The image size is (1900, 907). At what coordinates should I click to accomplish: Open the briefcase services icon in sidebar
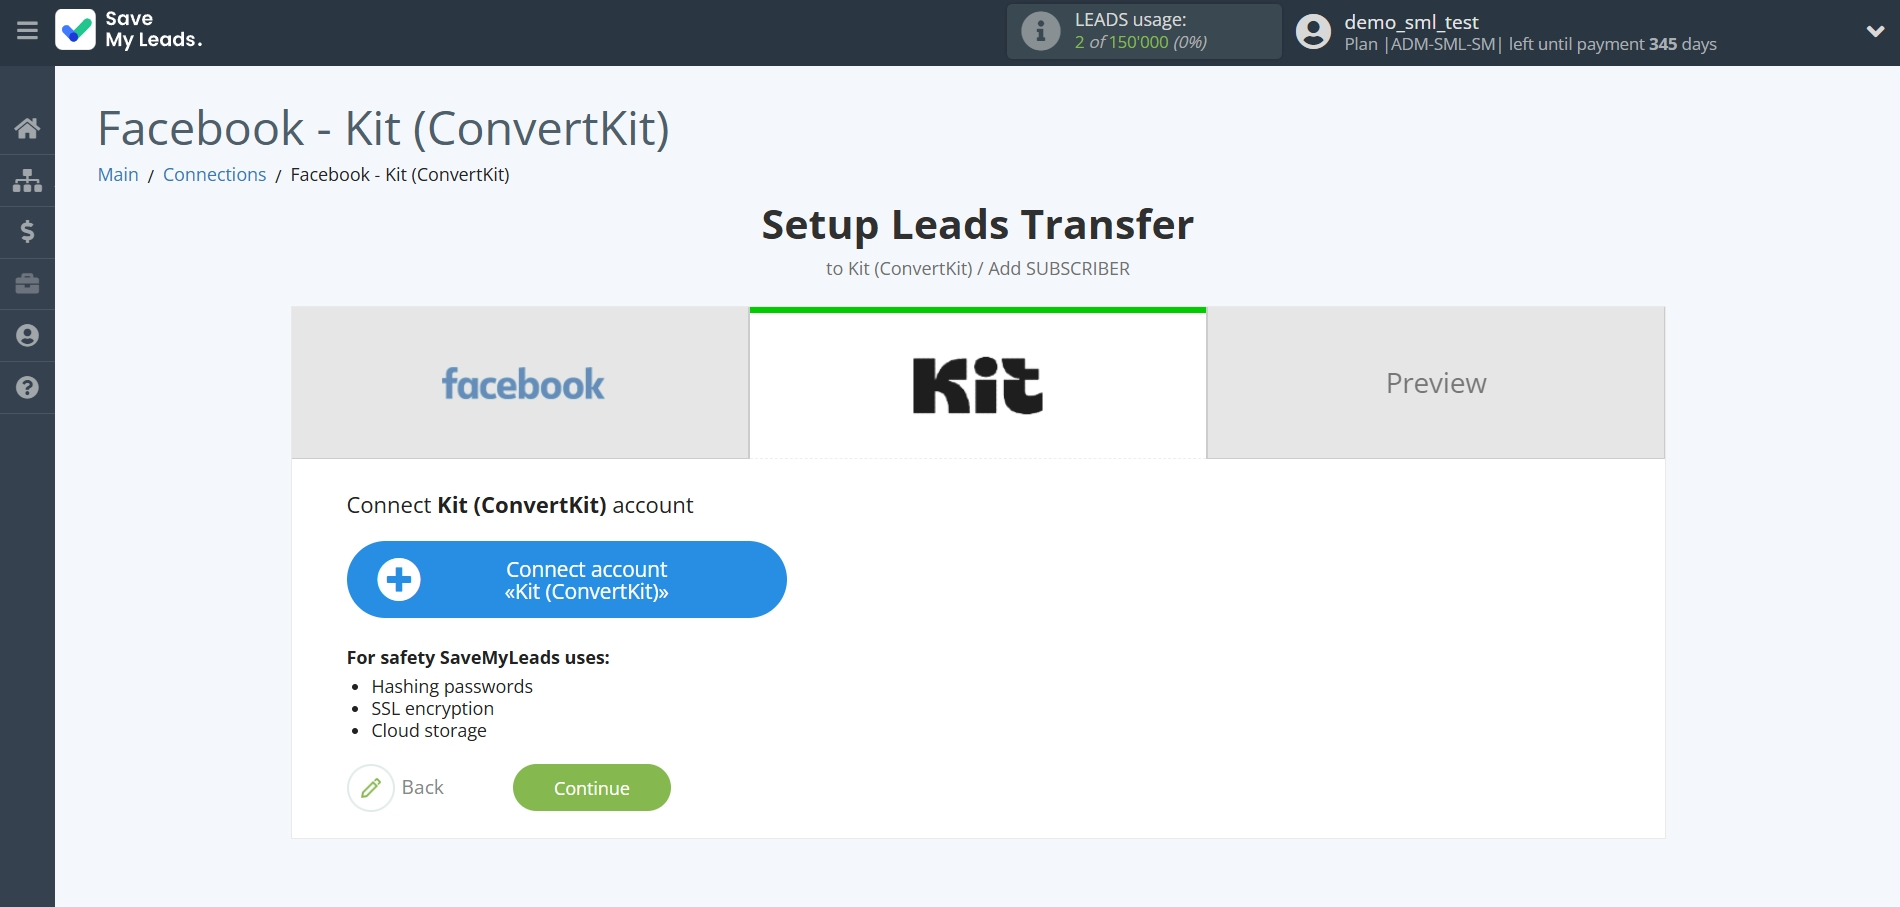(x=27, y=284)
